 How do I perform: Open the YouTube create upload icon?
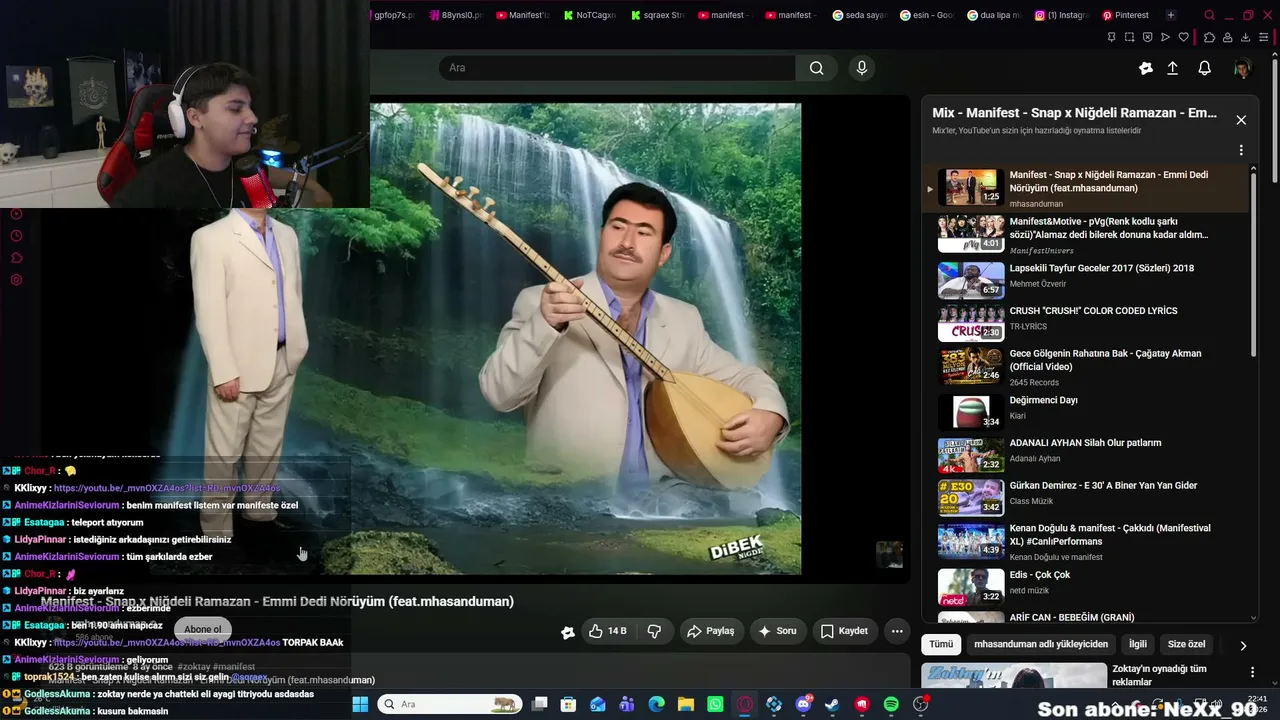[x=1173, y=68]
